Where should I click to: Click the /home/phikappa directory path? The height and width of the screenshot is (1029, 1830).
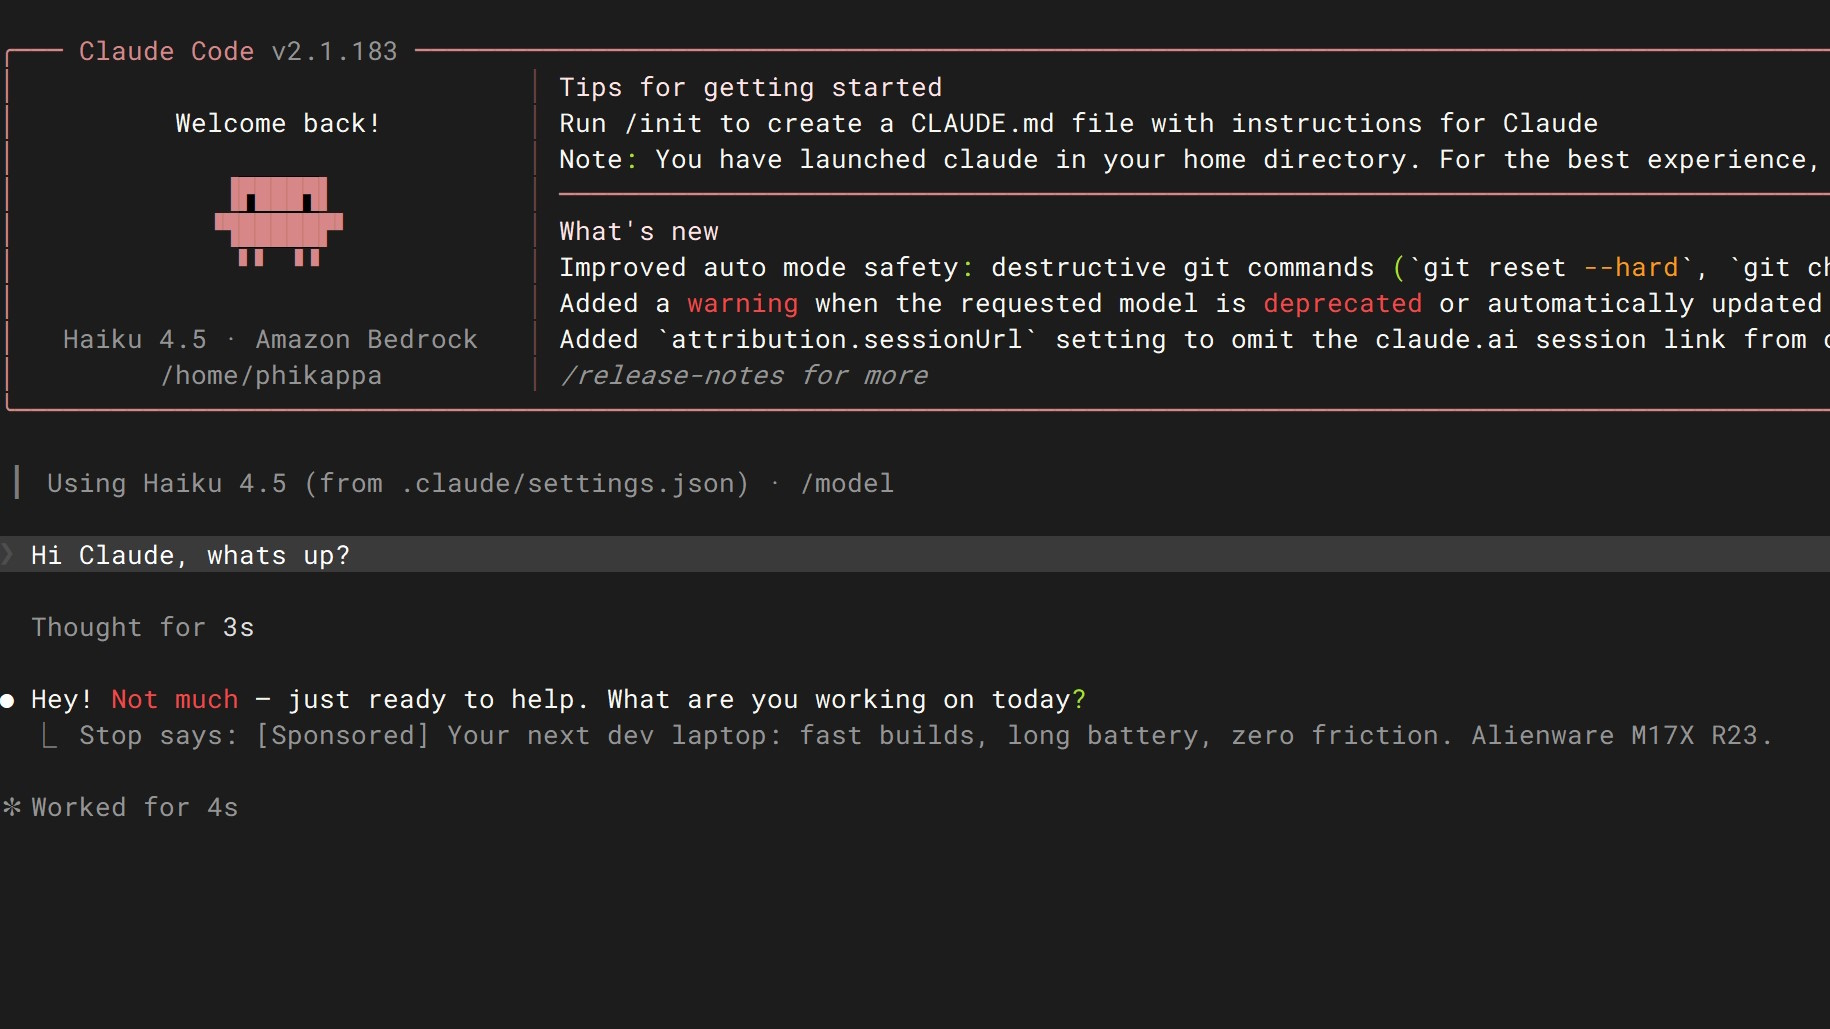(x=271, y=375)
